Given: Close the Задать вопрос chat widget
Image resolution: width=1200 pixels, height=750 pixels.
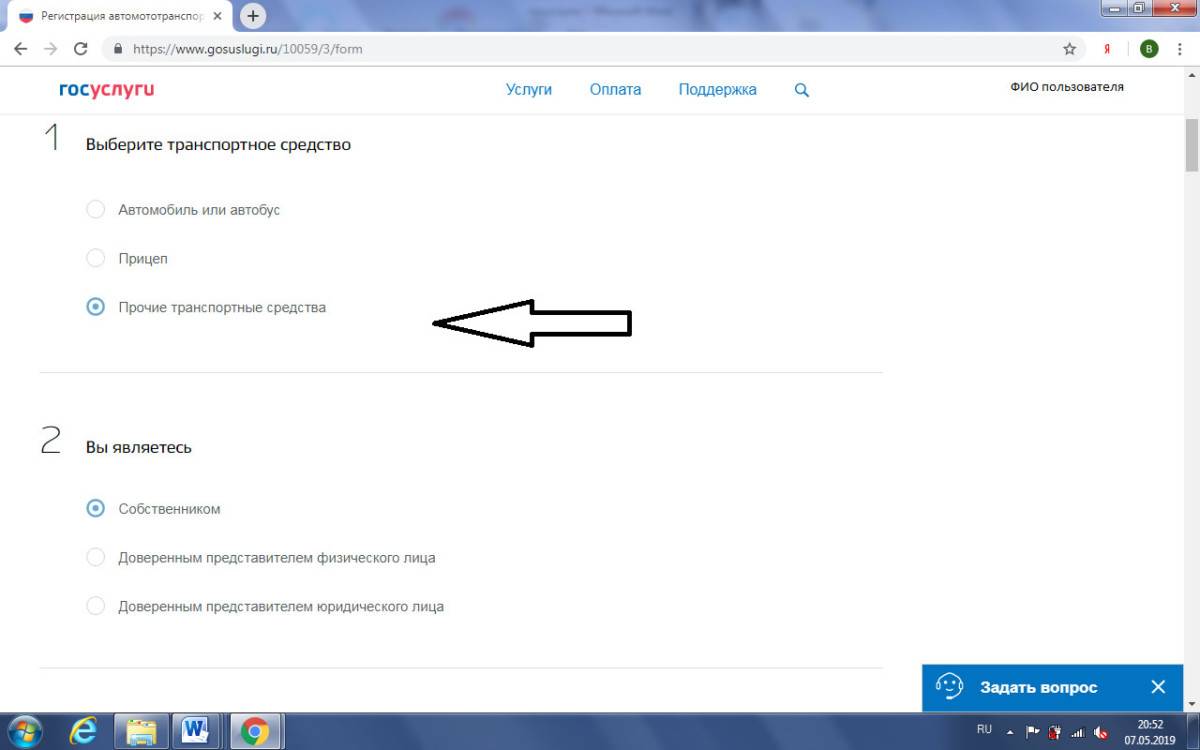Looking at the screenshot, I should (1157, 687).
